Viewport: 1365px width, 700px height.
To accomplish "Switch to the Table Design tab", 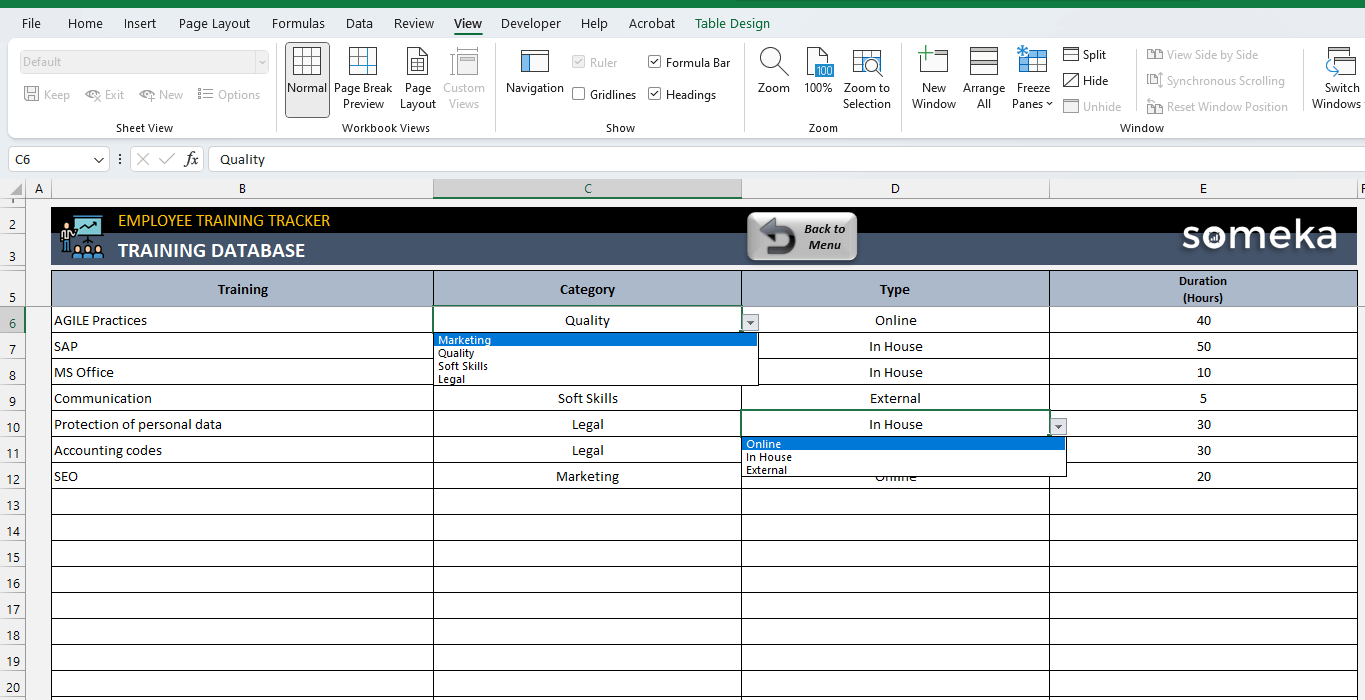I will coord(732,23).
